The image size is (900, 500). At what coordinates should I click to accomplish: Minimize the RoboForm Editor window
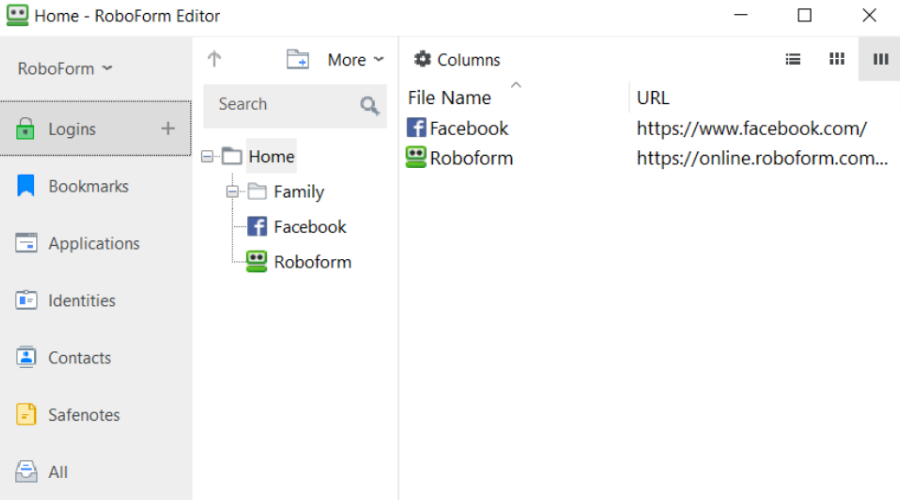(x=741, y=15)
